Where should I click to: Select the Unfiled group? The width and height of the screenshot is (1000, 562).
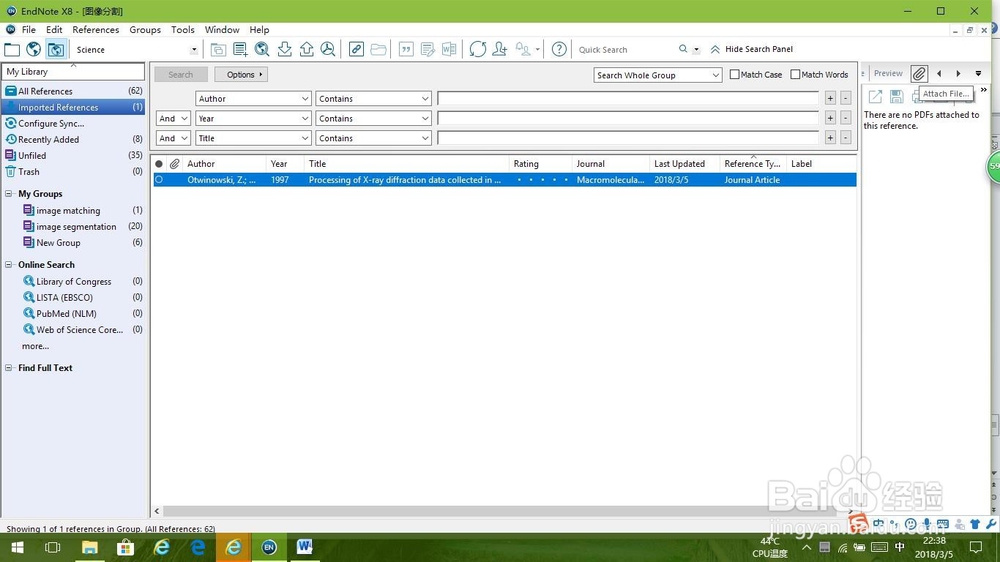(73, 156)
